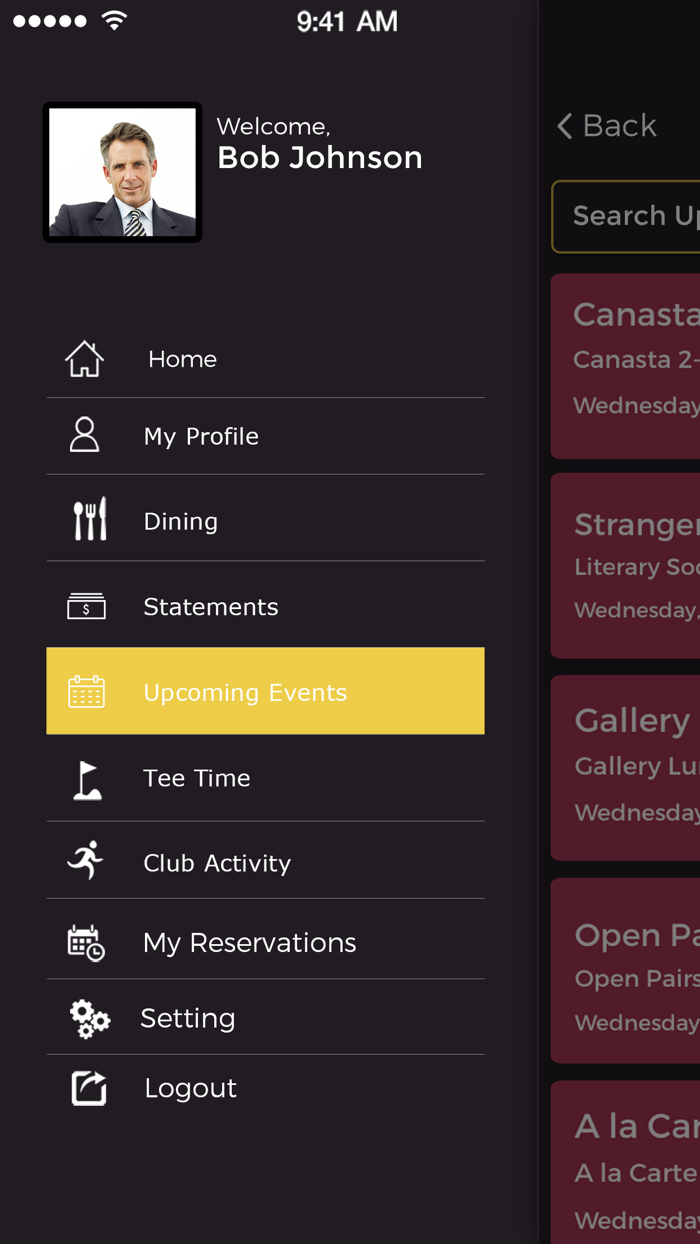
Task: Click the Logout text label
Action: (190, 1088)
